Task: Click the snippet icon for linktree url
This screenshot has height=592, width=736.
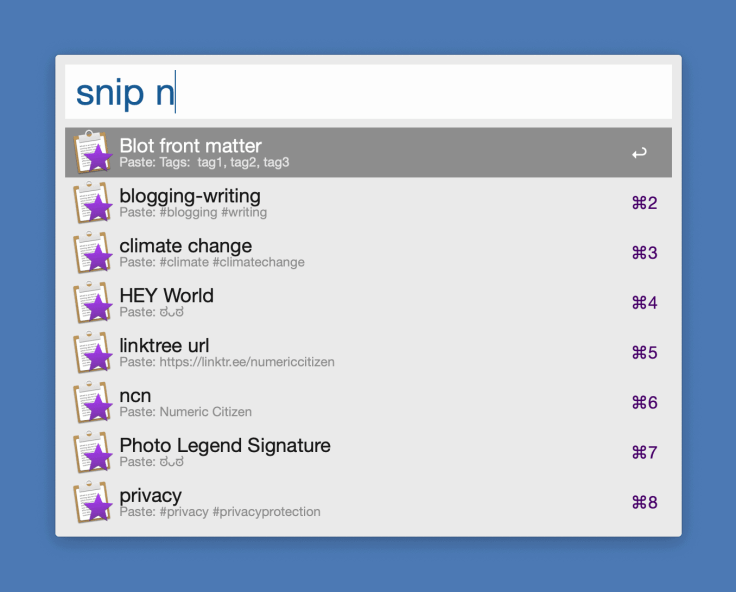Action: tap(93, 352)
